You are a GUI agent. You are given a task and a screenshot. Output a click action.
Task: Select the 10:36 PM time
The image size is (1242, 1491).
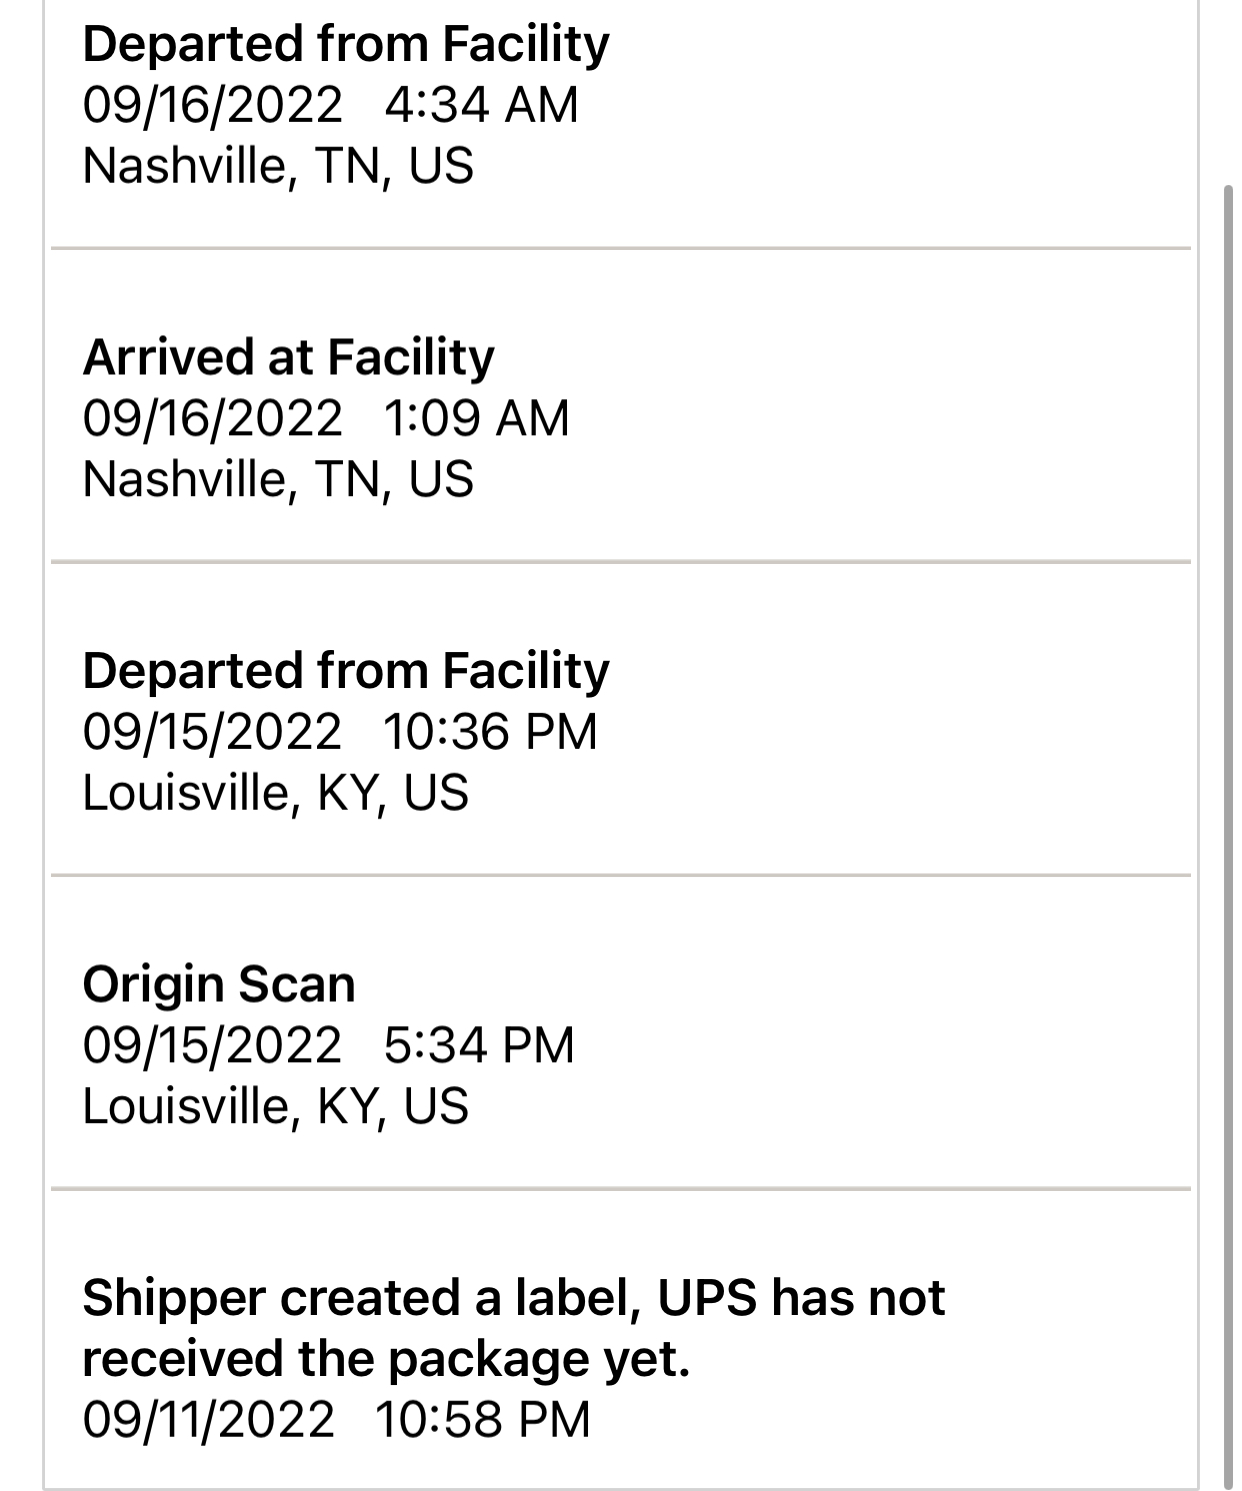coord(489,731)
